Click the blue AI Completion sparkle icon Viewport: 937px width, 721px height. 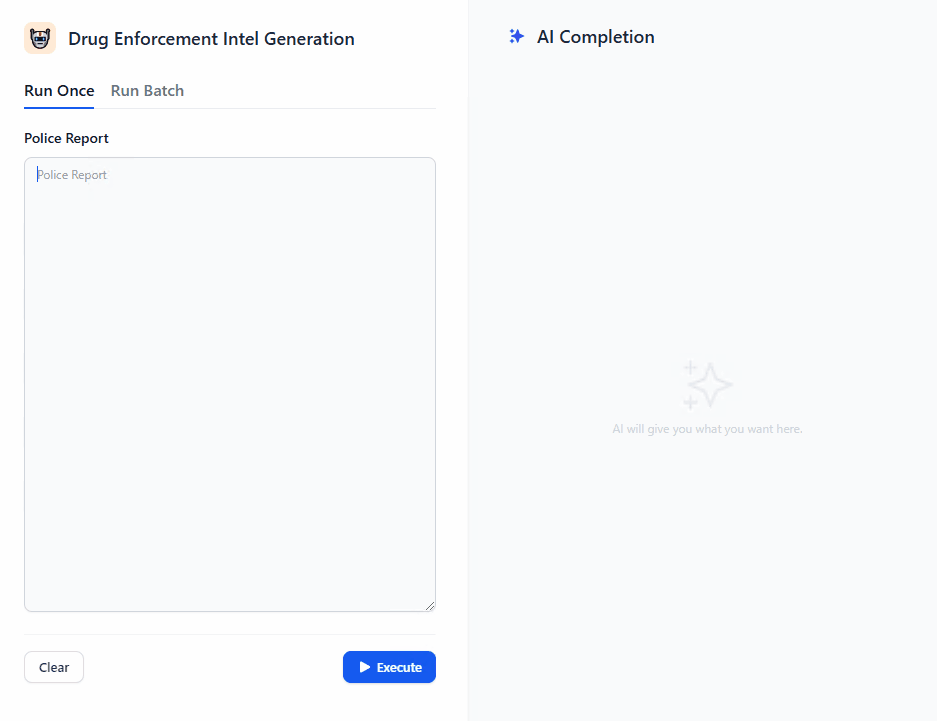[516, 37]
